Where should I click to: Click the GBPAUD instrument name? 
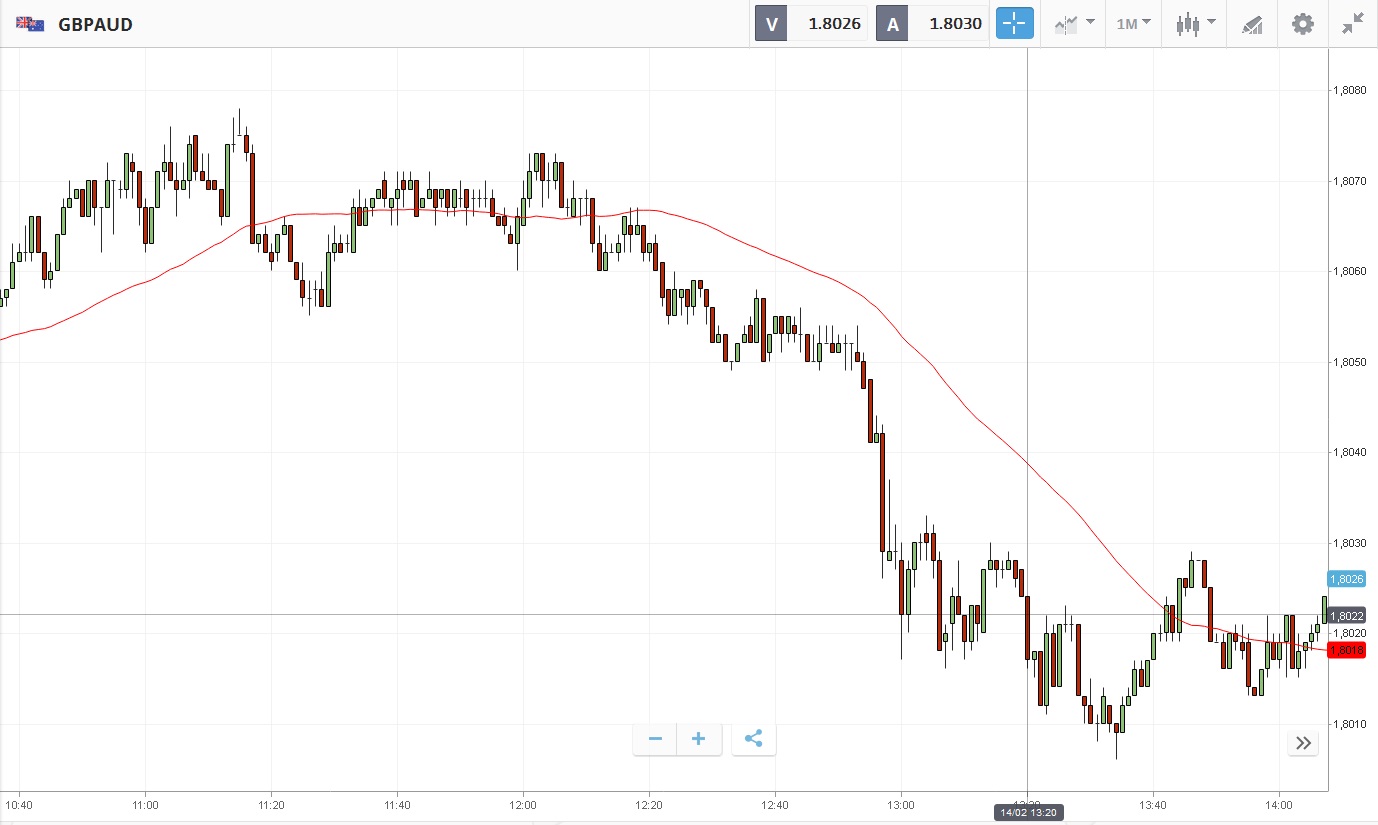[x=95, y=24]
